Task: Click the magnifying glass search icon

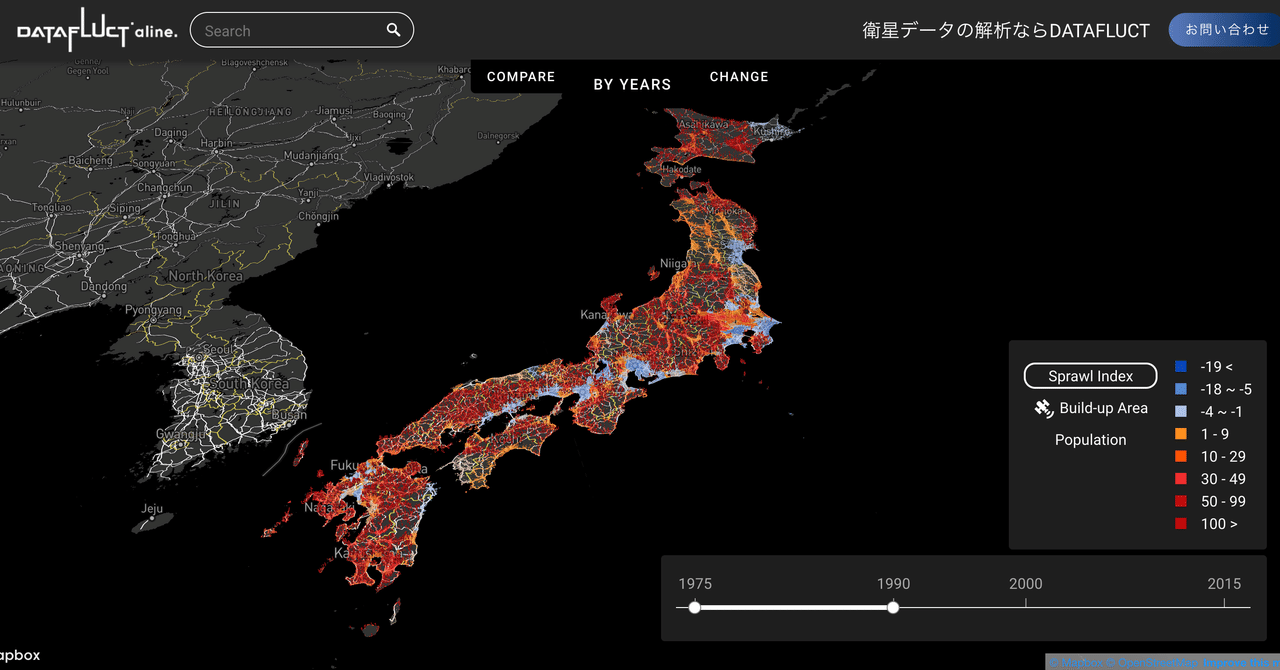Action: coord(393,30)
